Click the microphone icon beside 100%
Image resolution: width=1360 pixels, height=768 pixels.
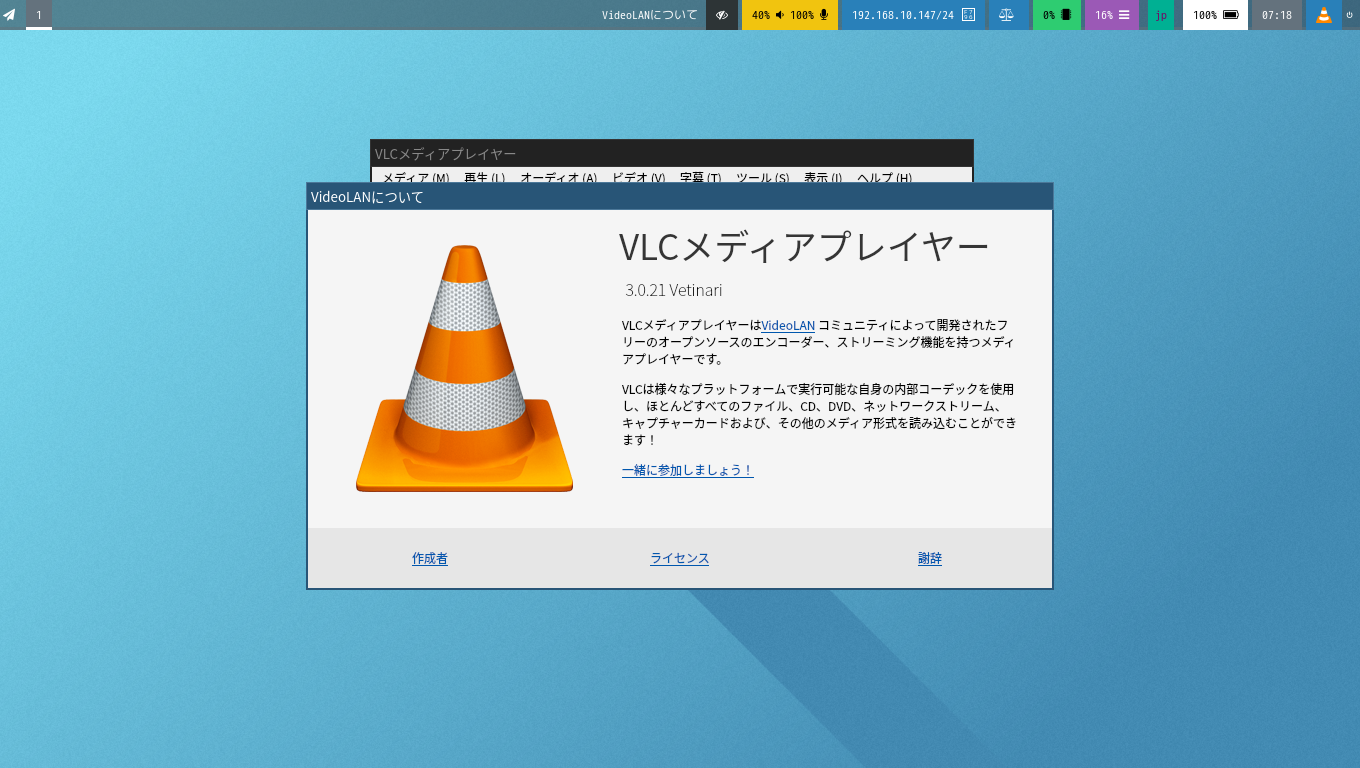pos(824,15)
